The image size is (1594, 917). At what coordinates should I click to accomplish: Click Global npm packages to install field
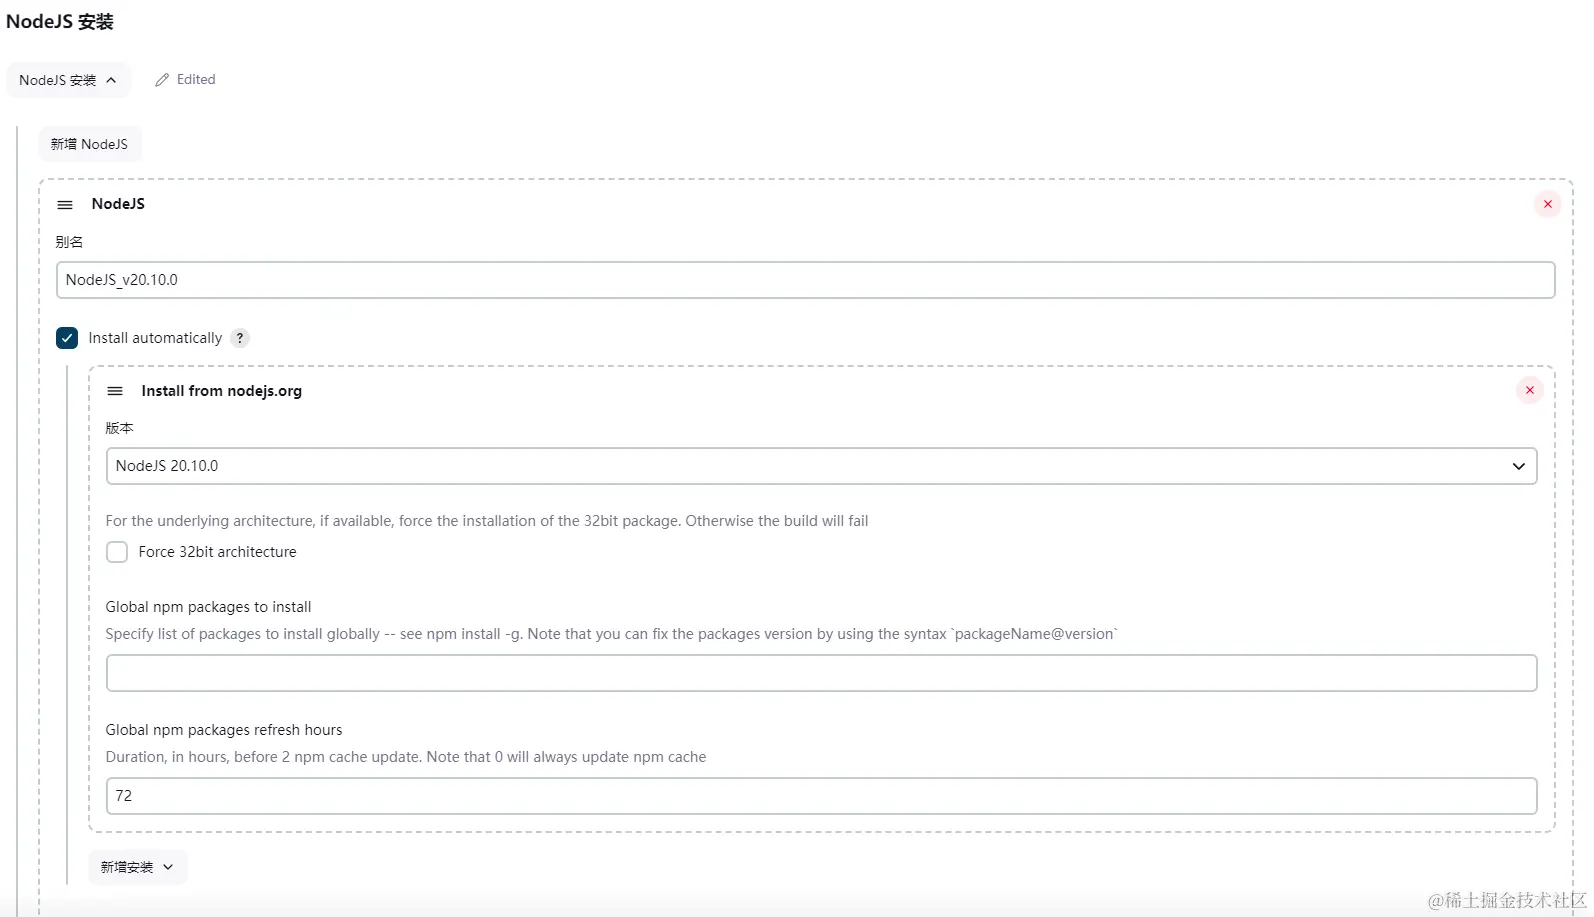pyautogui.click(x=820, y=673)
